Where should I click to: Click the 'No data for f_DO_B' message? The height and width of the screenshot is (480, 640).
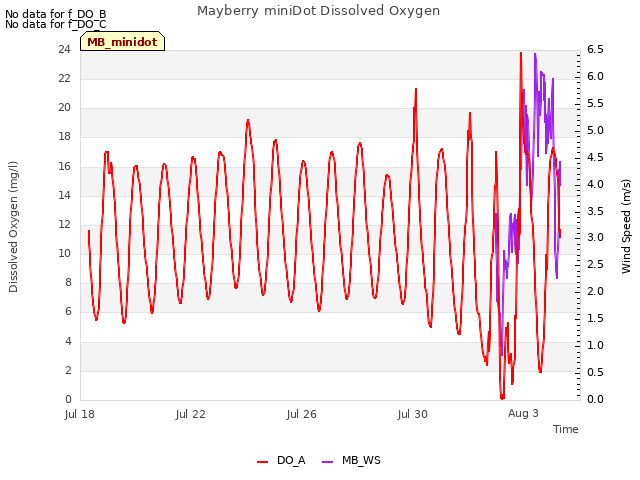pos(56,14)
